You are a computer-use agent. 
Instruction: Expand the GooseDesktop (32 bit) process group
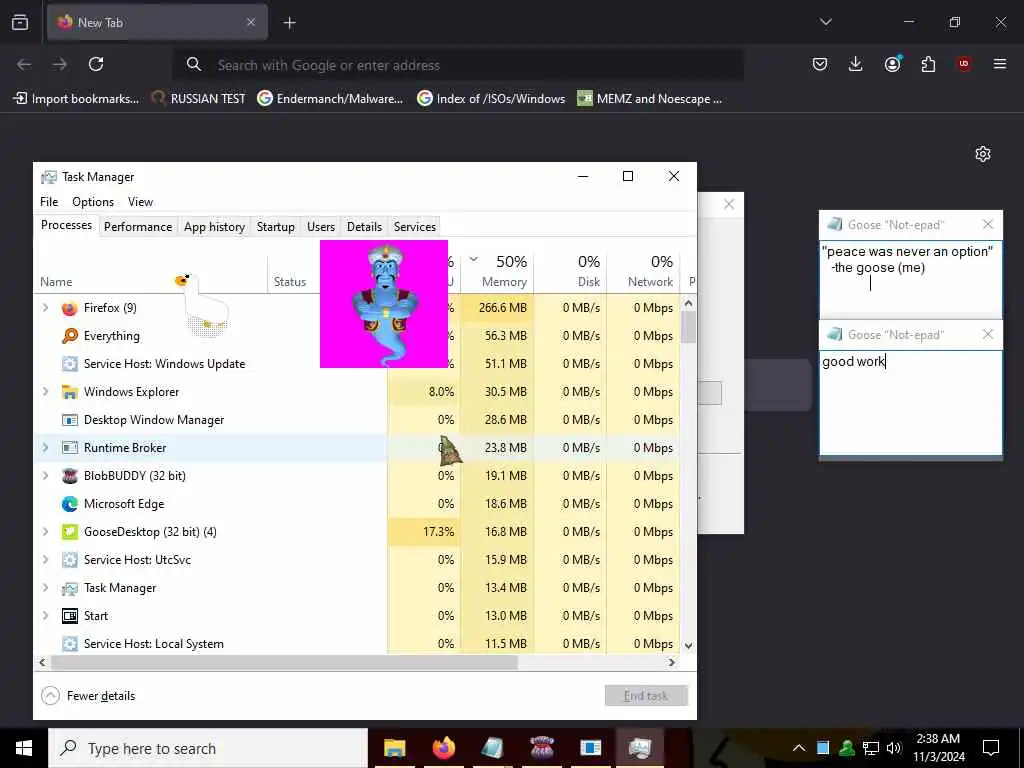tap(46, 532)
